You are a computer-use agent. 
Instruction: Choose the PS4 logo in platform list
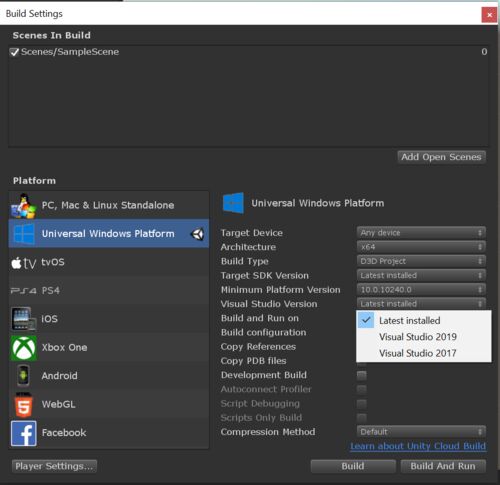(x=23, y=291)
